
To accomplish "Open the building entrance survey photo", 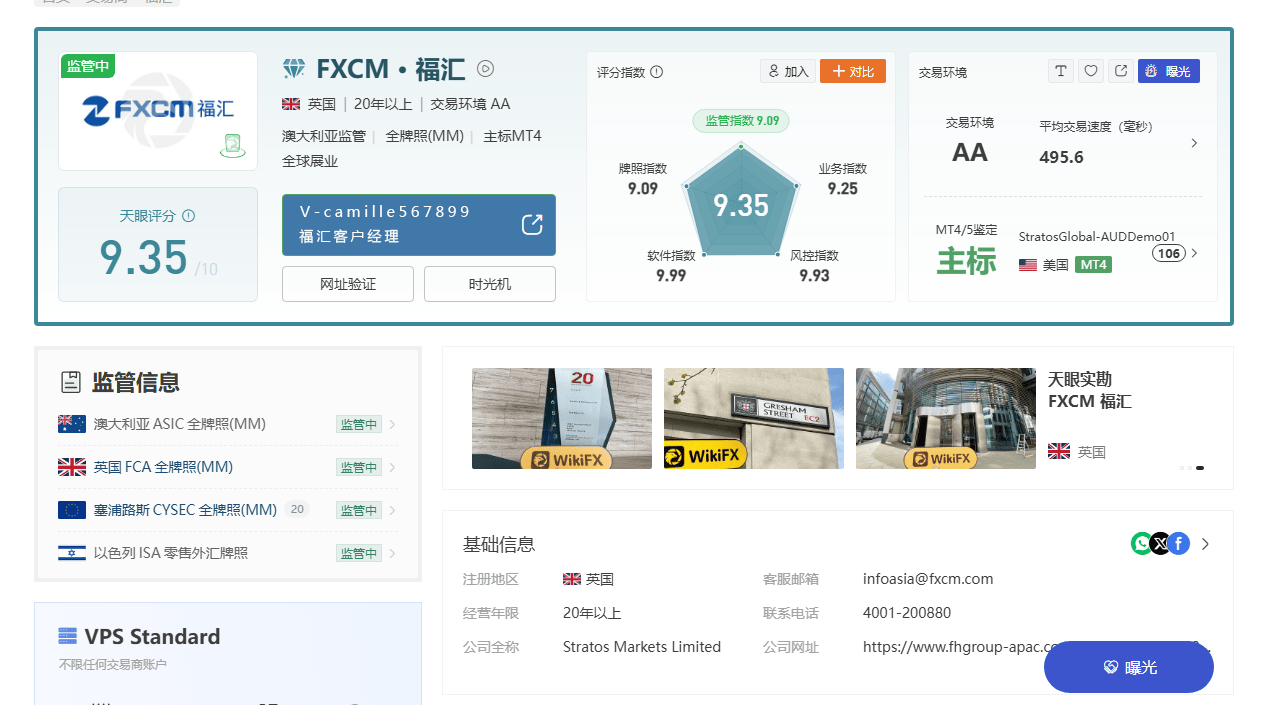I will [946, 418].
